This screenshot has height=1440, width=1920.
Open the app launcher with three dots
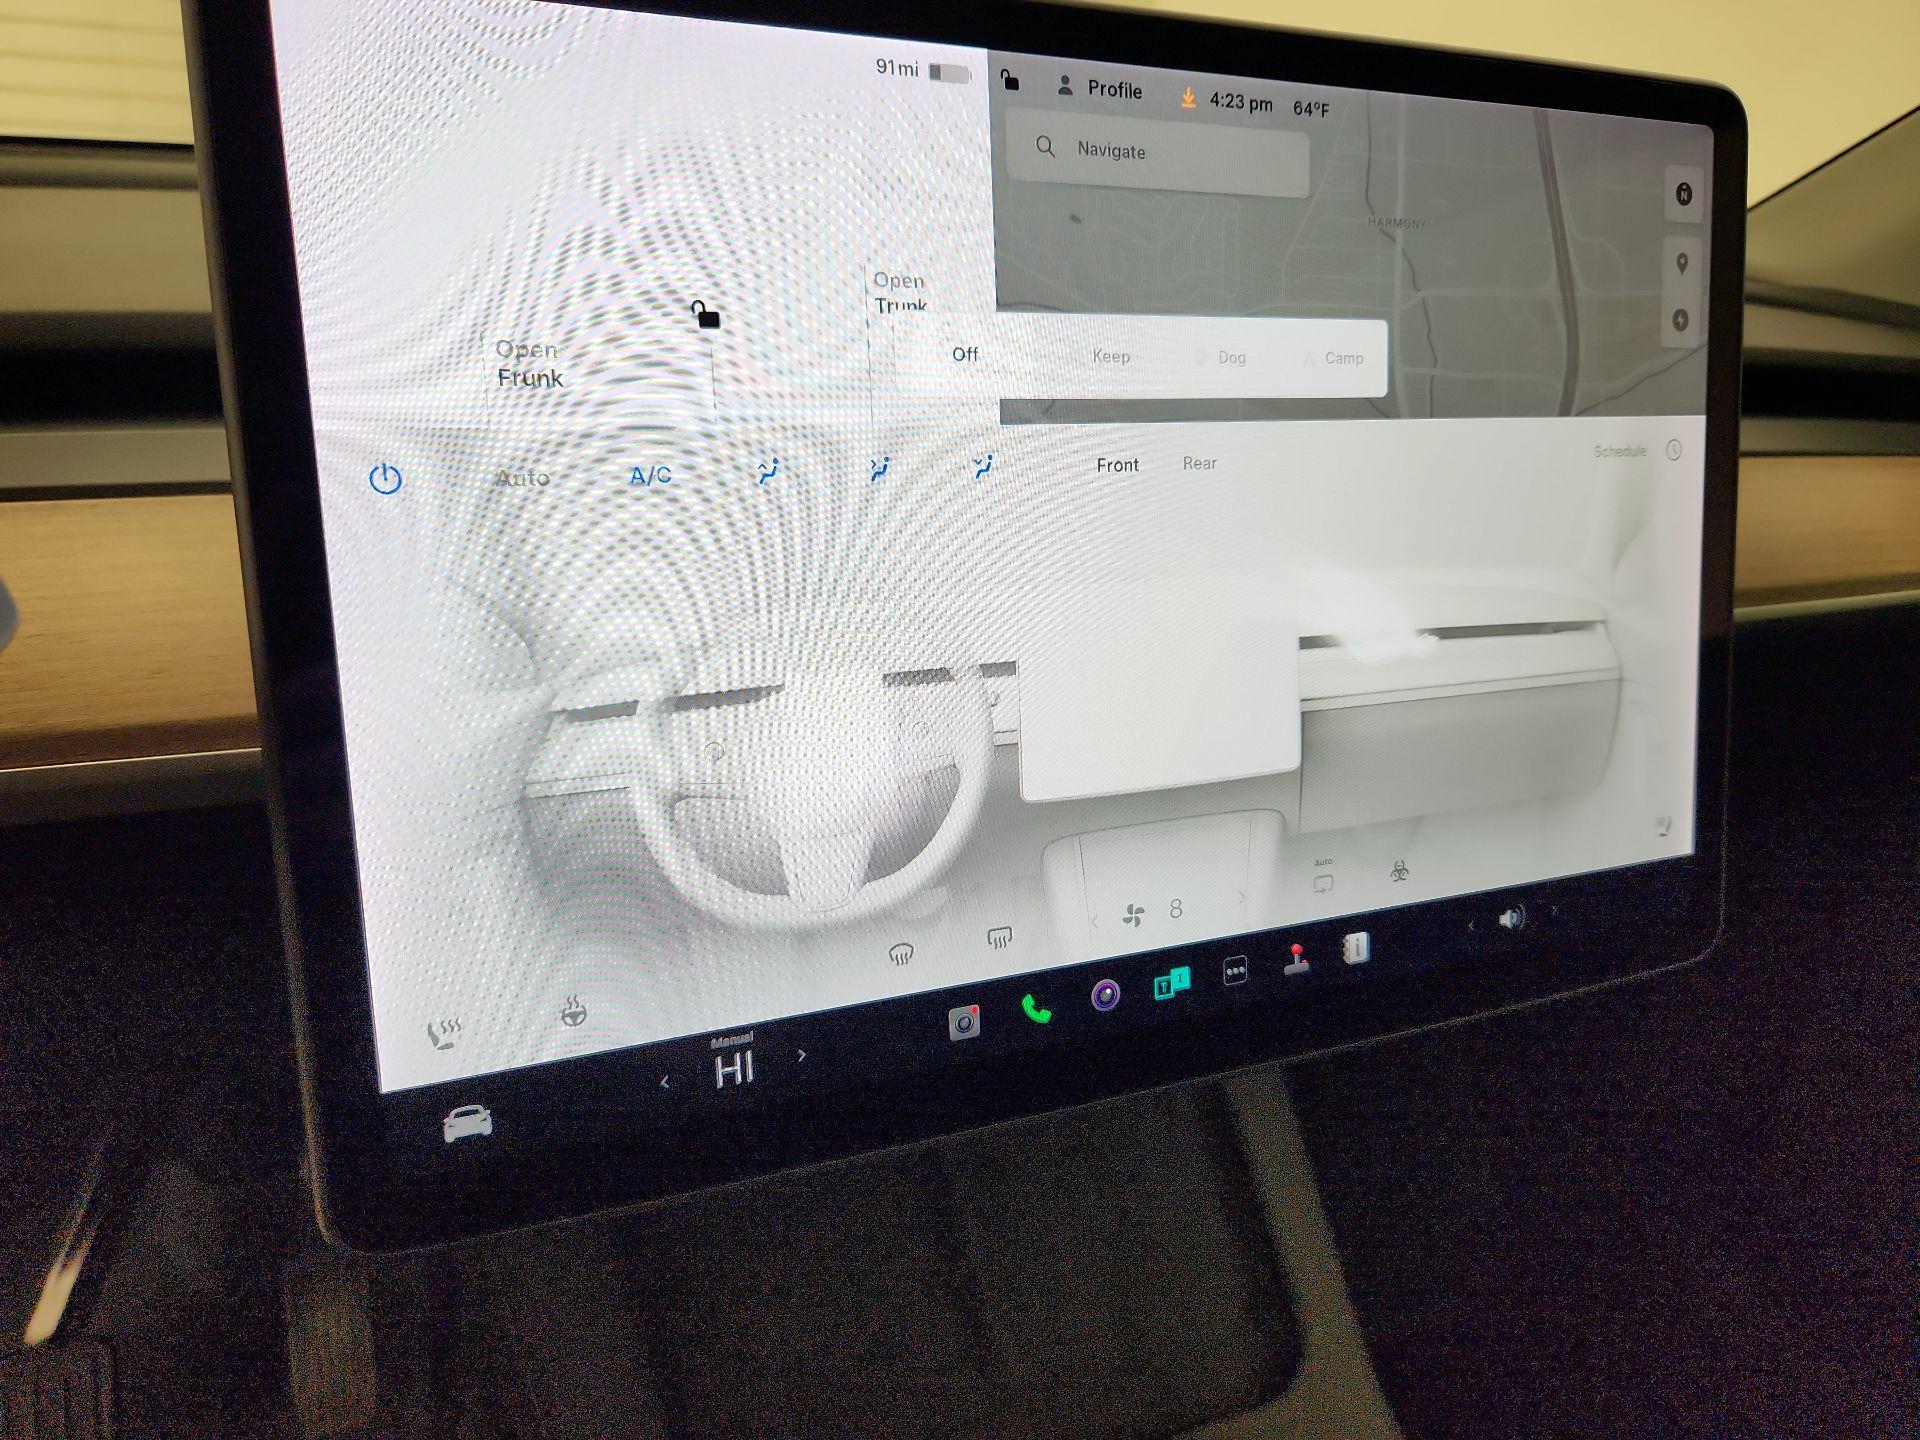pyautogui.click(x=1235, y=968)
